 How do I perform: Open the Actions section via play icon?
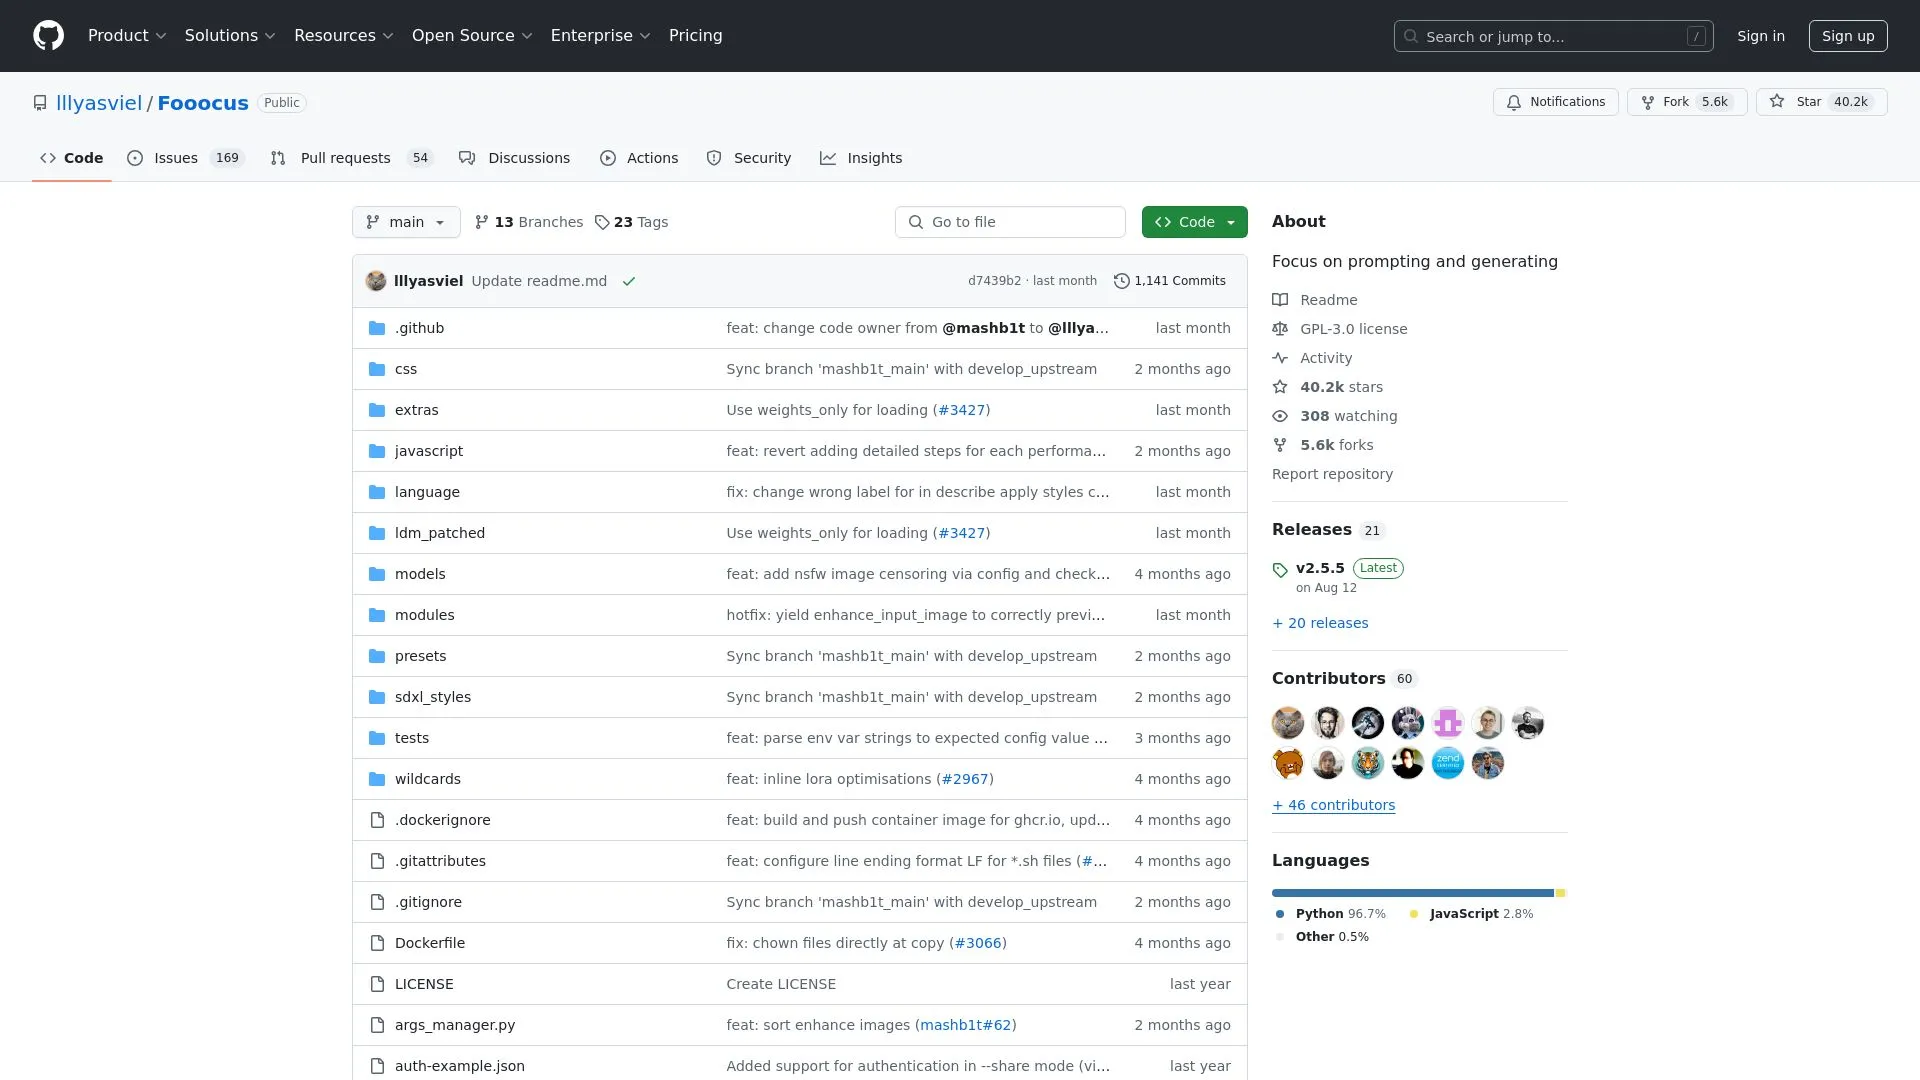608,158
